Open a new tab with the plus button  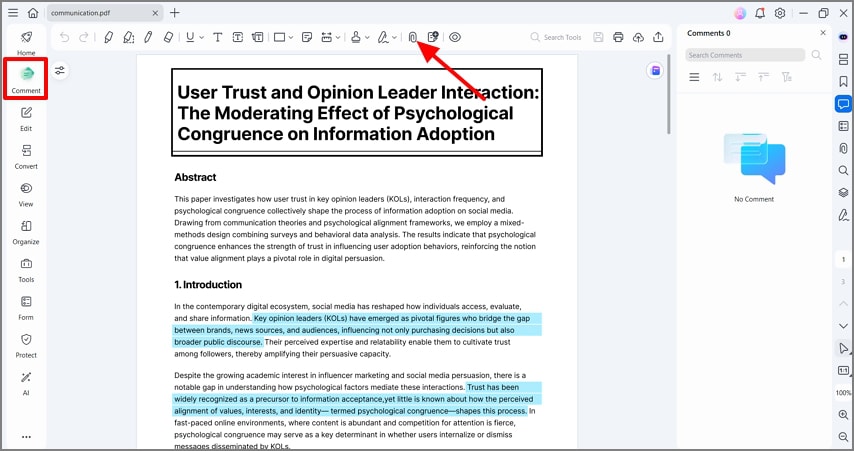pos(174,13)
